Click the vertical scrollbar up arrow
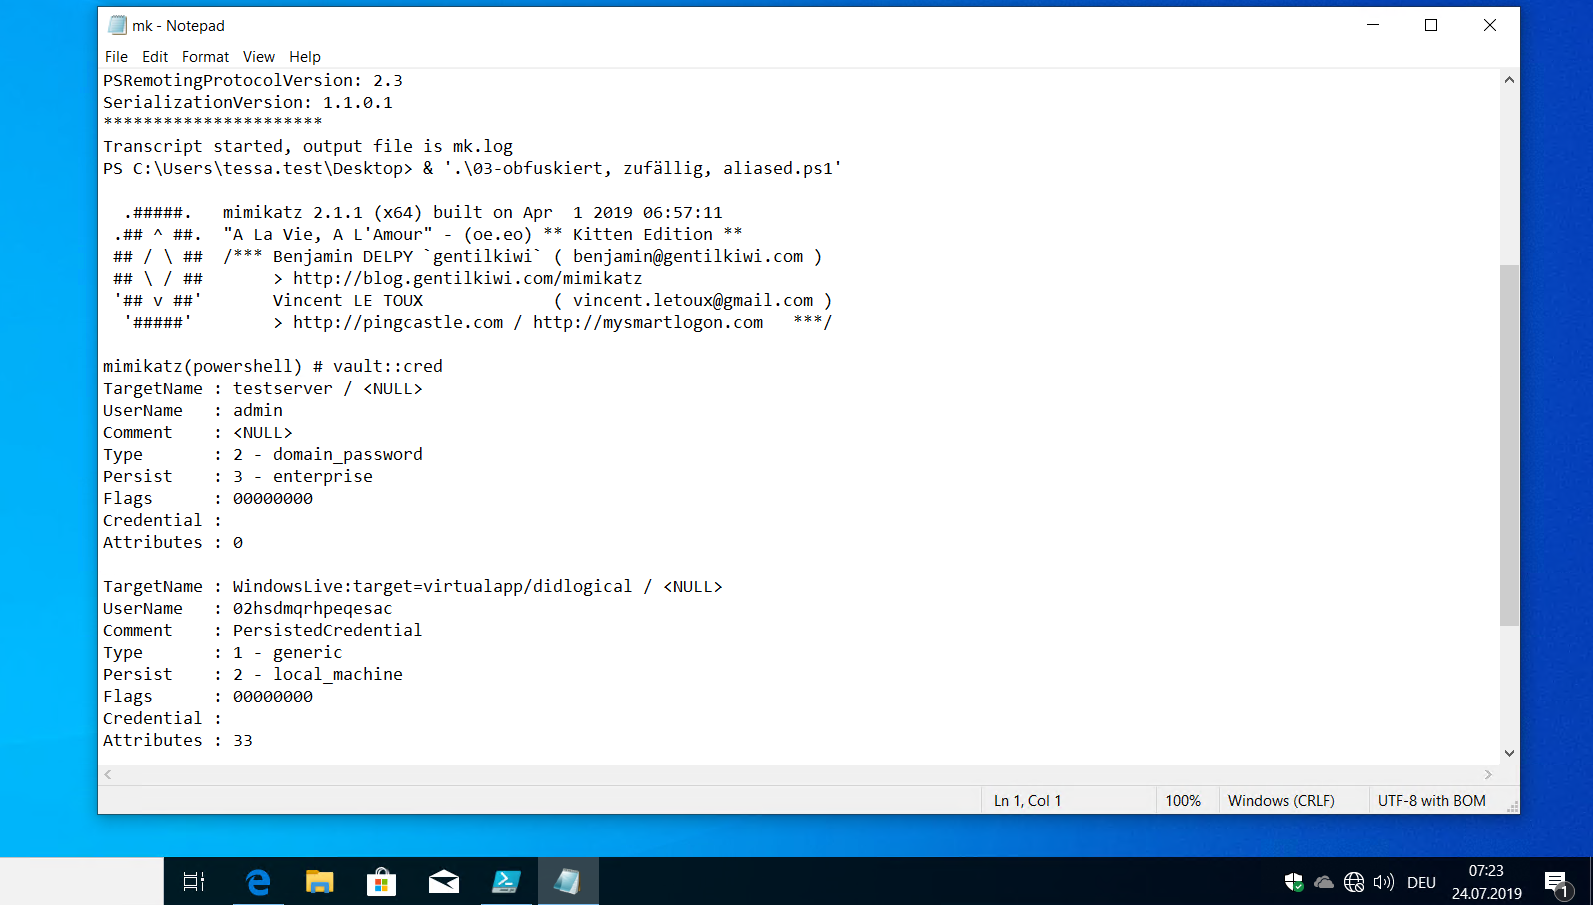Screen dimensions: 1593x905 (x=1509, y=80)
